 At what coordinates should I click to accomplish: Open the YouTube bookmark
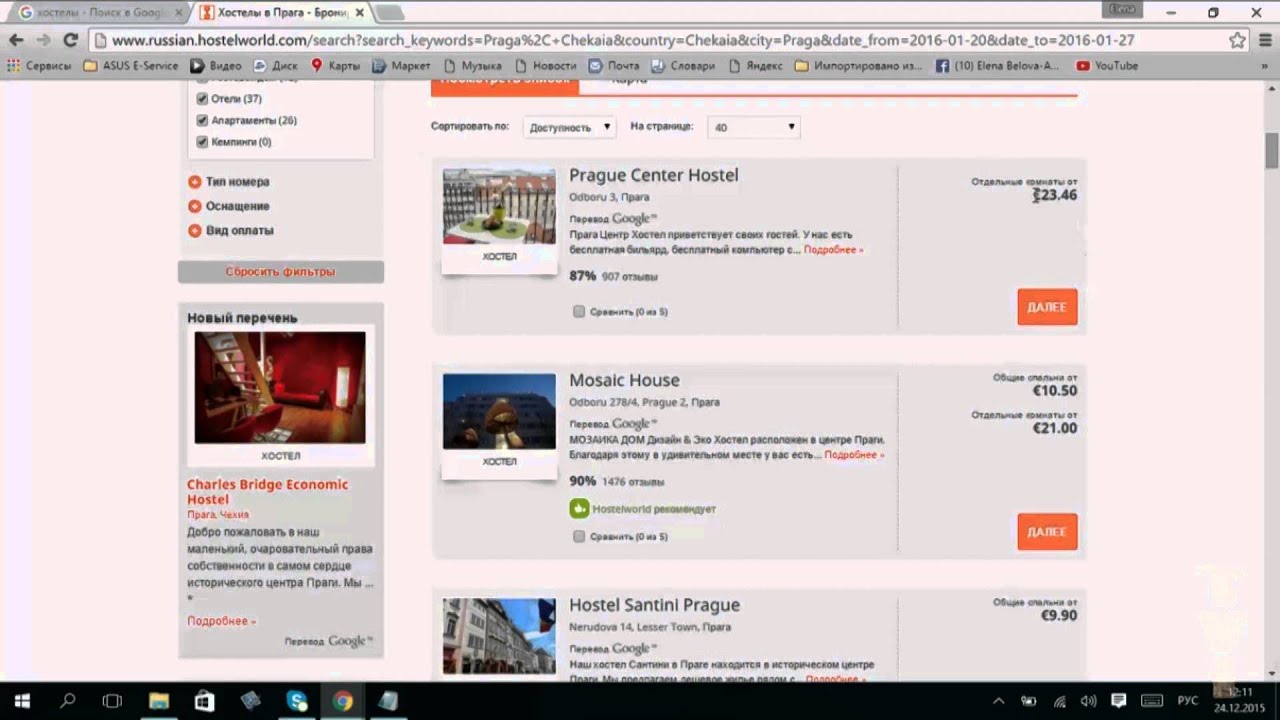(x=1107, y=66)
